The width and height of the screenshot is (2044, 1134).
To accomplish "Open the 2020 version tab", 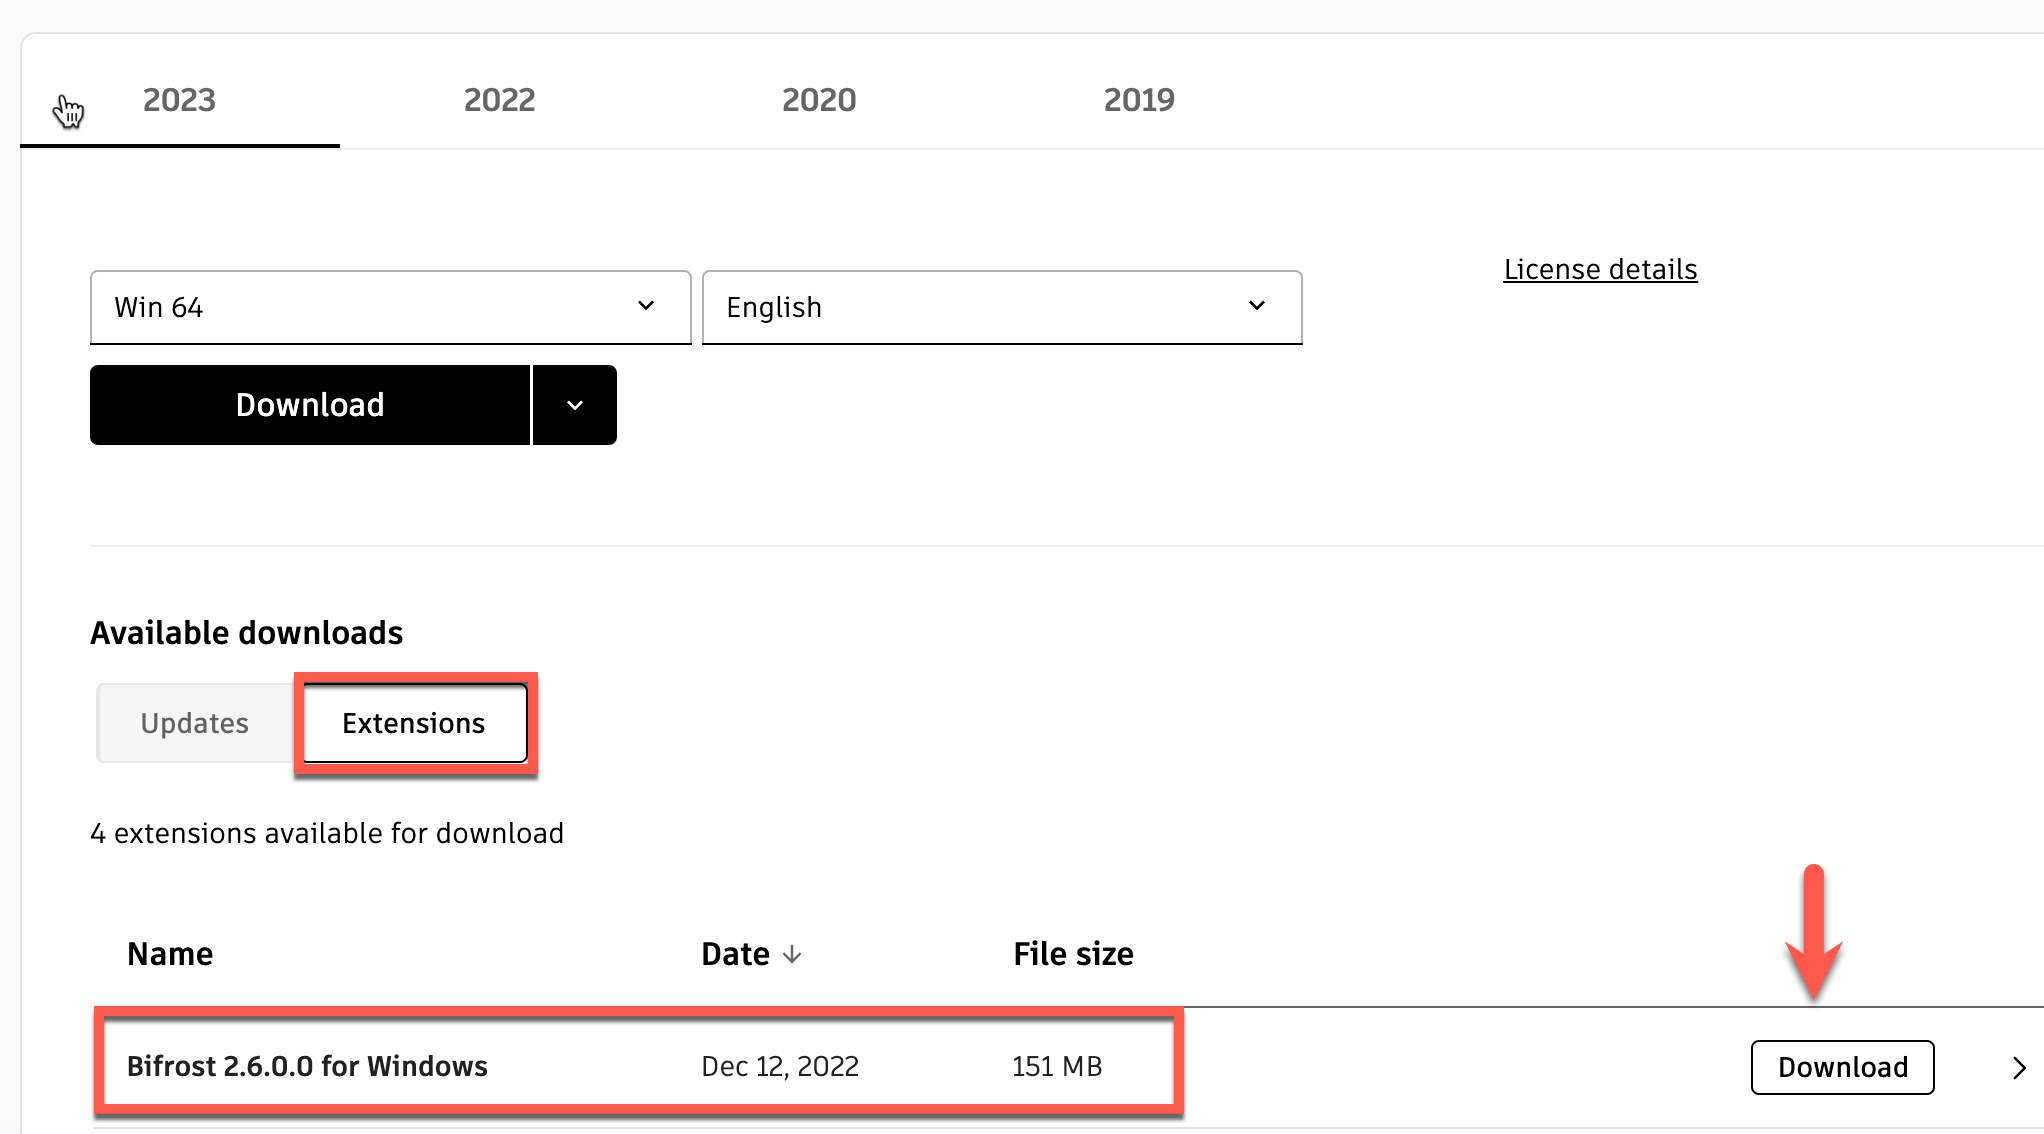I will 819,100.
